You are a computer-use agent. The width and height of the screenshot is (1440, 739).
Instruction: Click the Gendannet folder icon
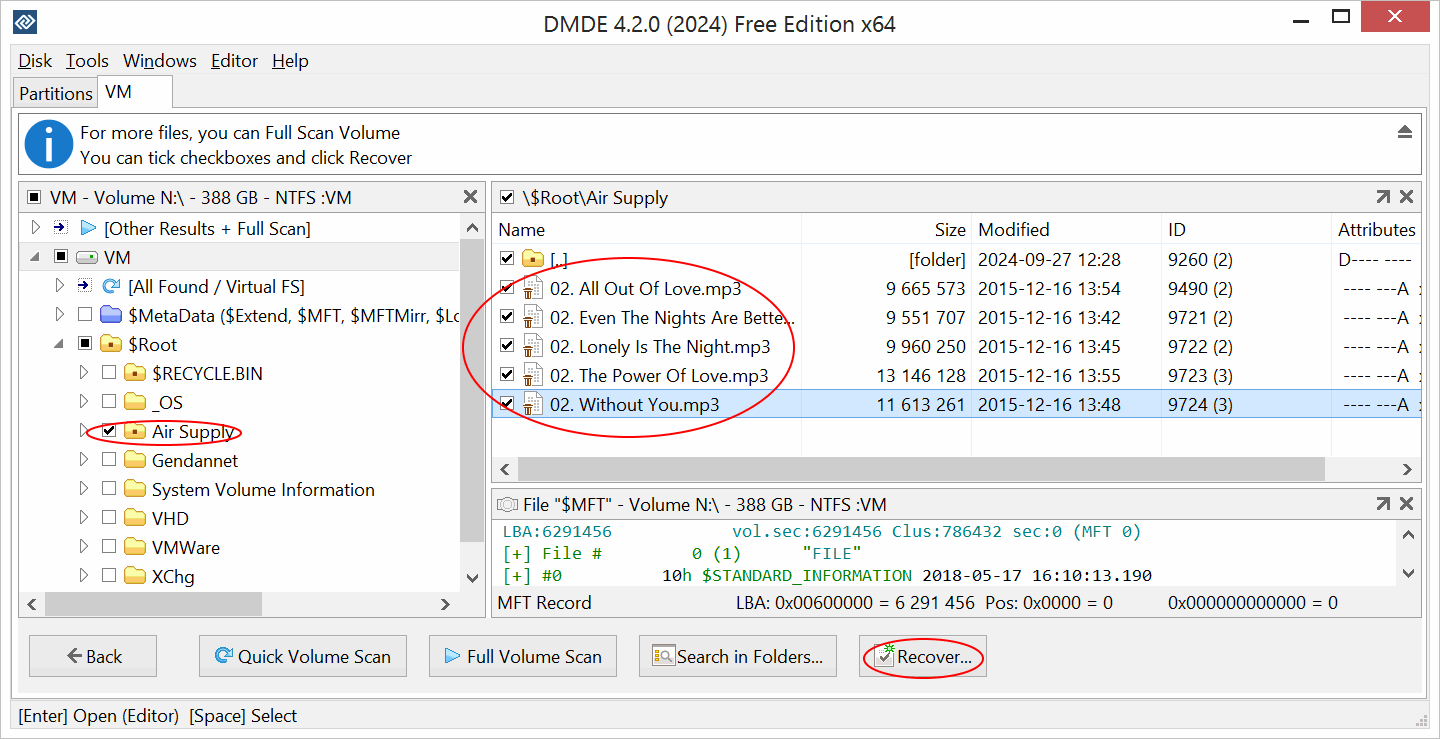(x=135, y=460)
